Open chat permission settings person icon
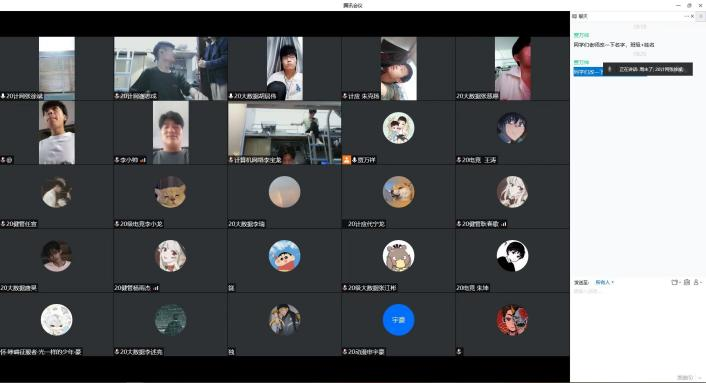This screenshot has width=706, height=383. pos(696,282)
